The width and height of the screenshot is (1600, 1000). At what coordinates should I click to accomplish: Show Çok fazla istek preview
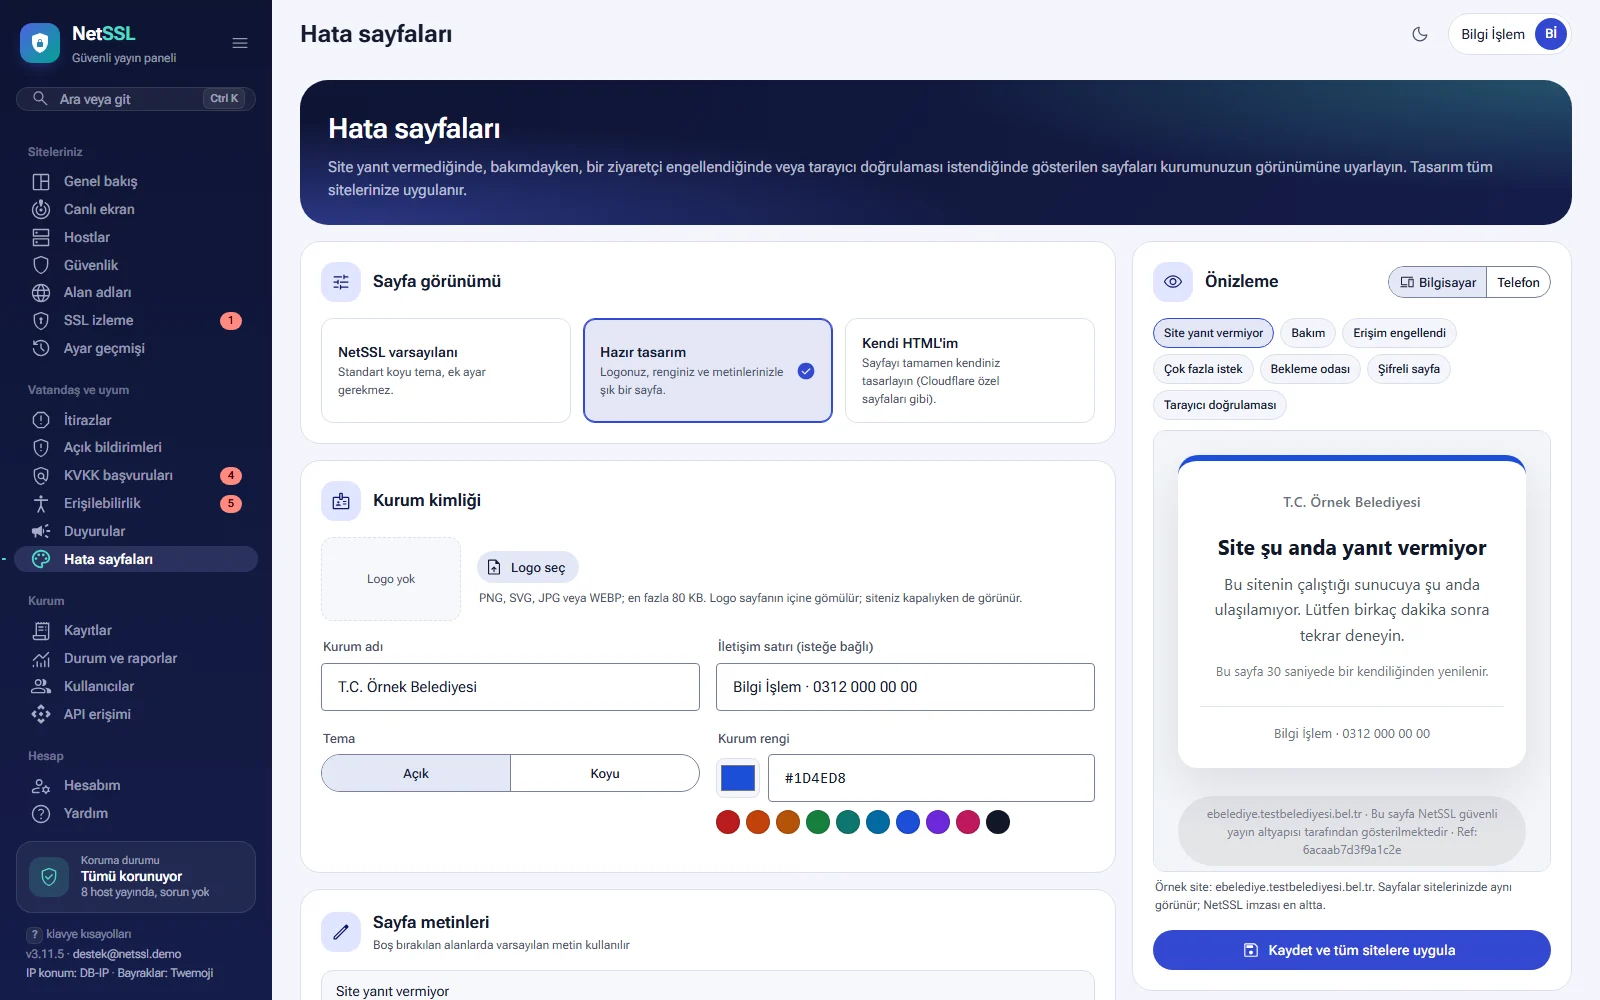pyautogui.click(x=1203, y=369)
